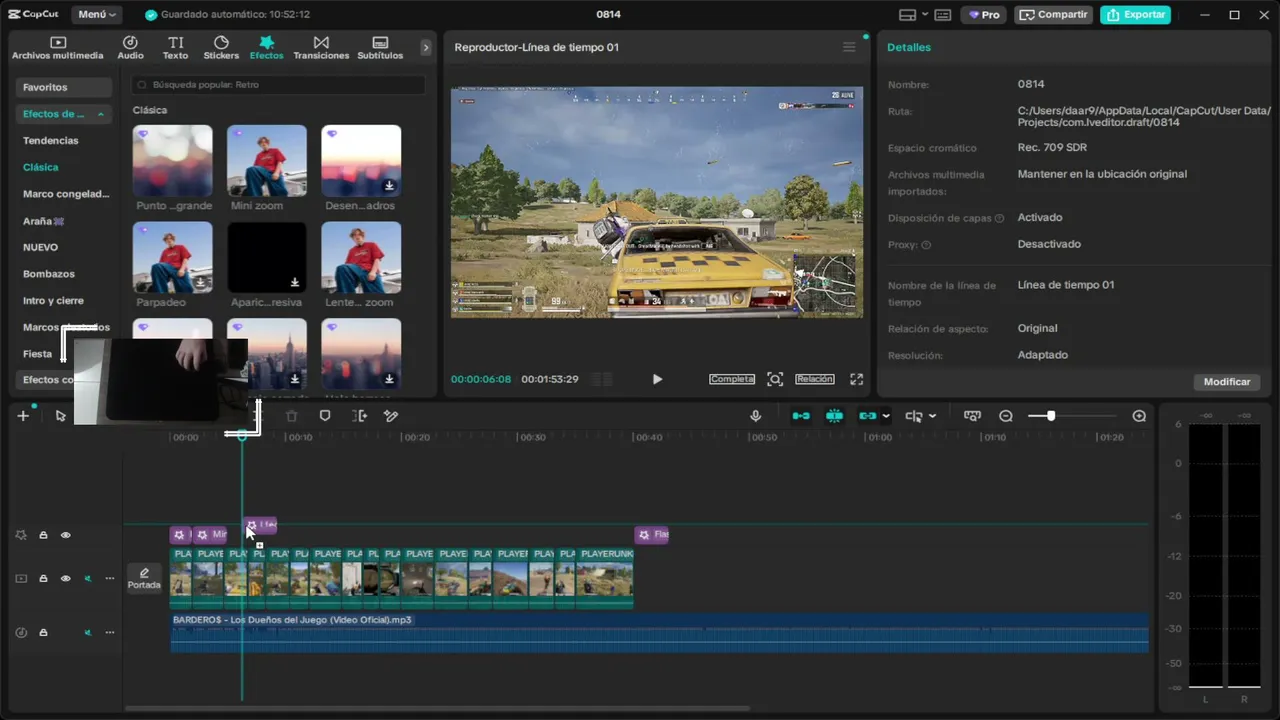Image resolution: width=1280 pixels, height=720 pixels.
Task: Choose the NUEVO effects category
Action: coord(41,247)
